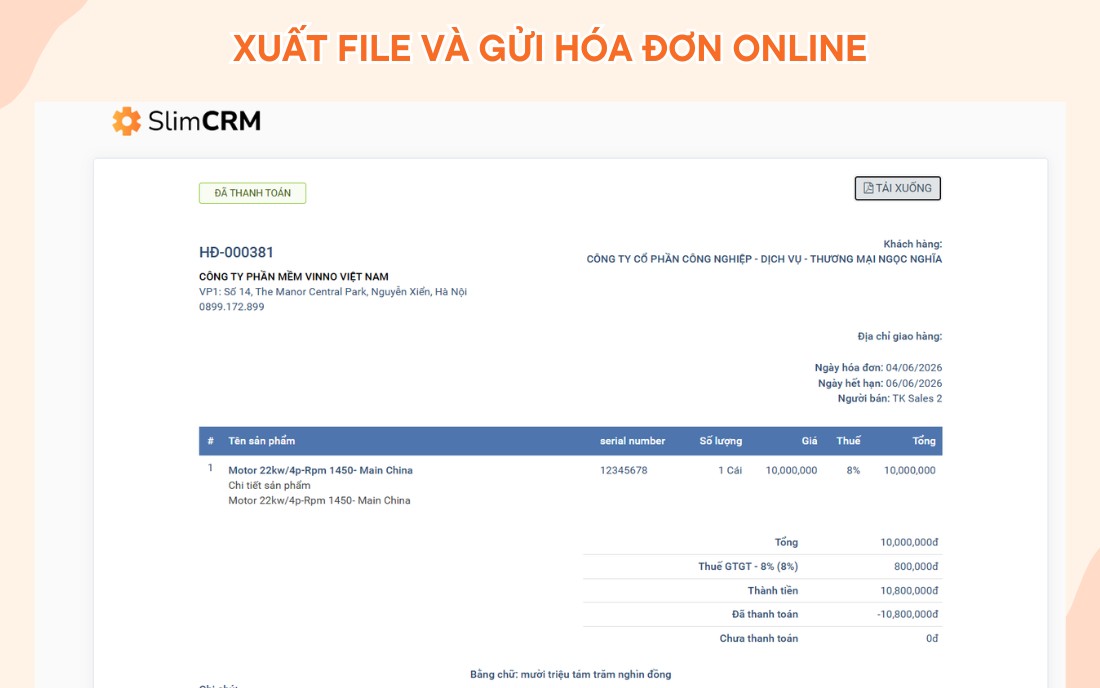Screen dimensions: 1100x688
Task: Click the TẢI XUỐNG download button
Action: pos(897,188)
